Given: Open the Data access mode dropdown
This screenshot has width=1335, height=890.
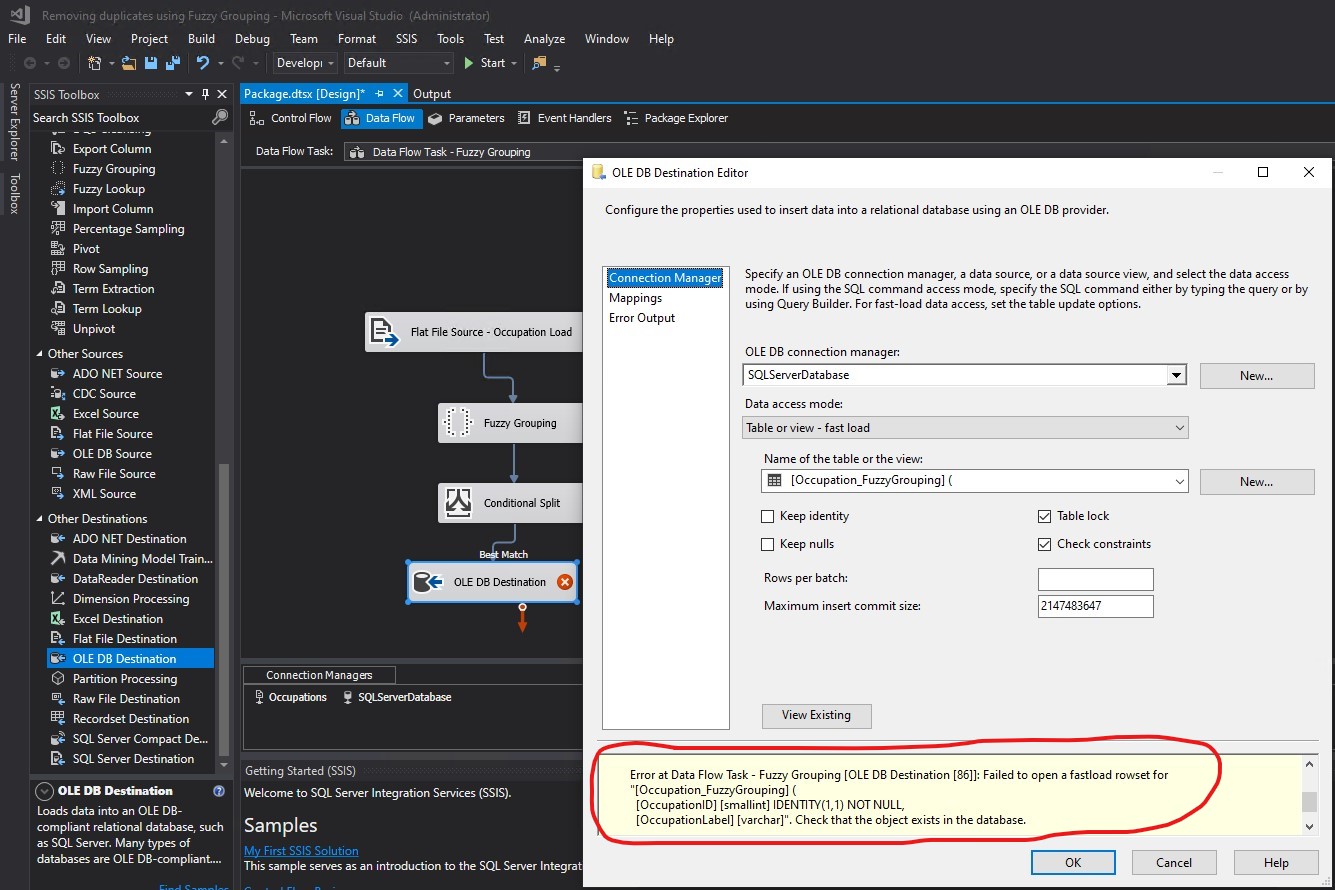Looking at the screenshot, I should [1178, 428].
